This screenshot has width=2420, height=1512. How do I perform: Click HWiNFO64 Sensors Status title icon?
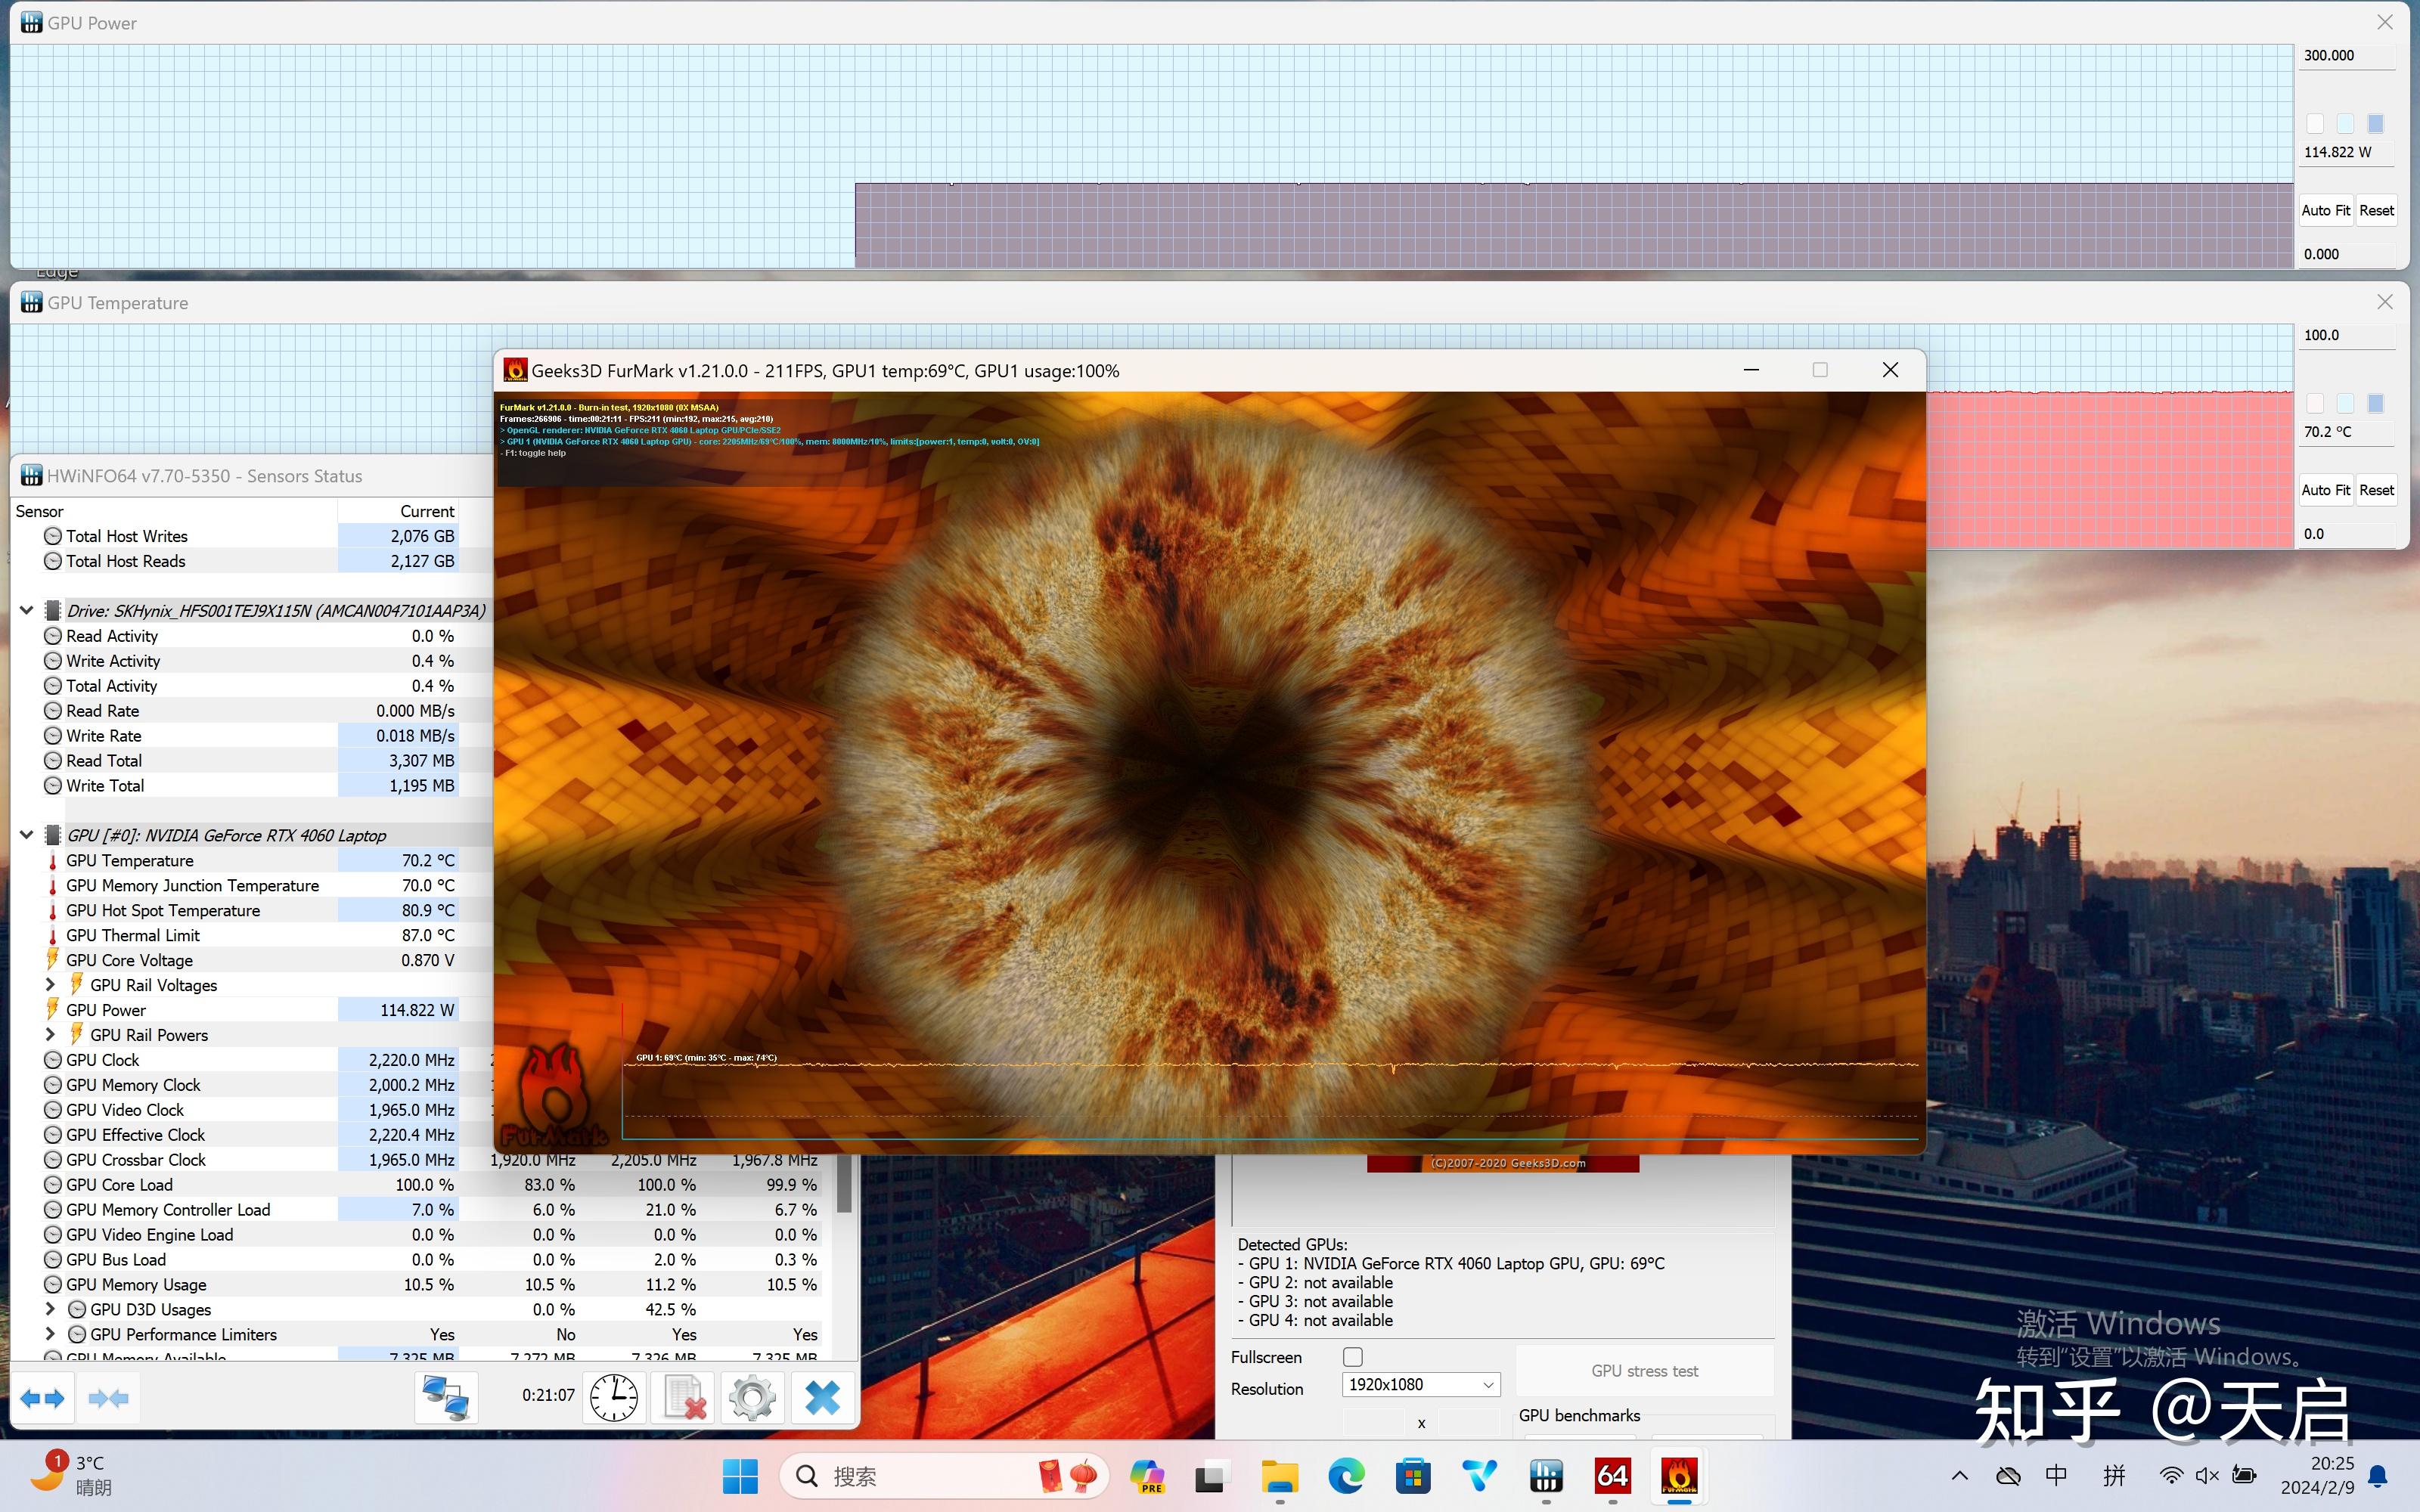(31, 476)
